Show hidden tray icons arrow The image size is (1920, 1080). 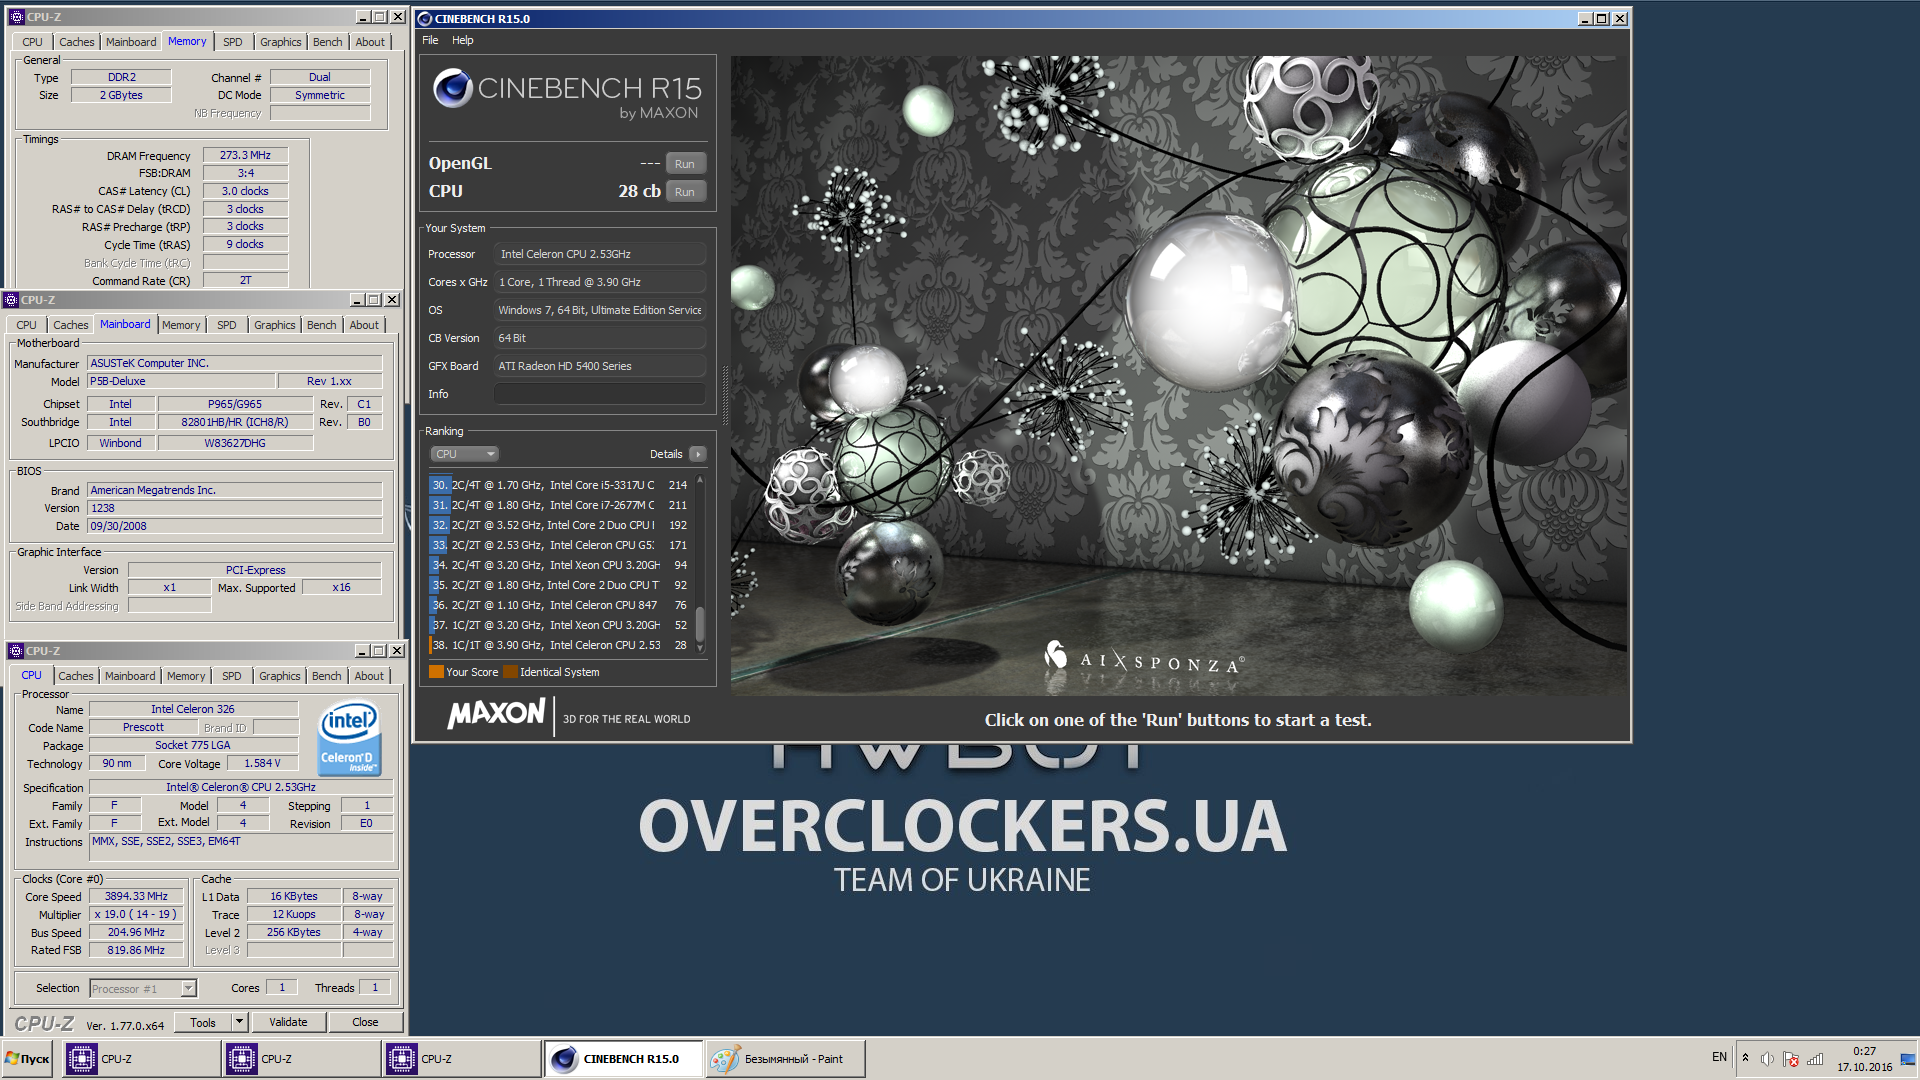[x=1745, y=1058]
